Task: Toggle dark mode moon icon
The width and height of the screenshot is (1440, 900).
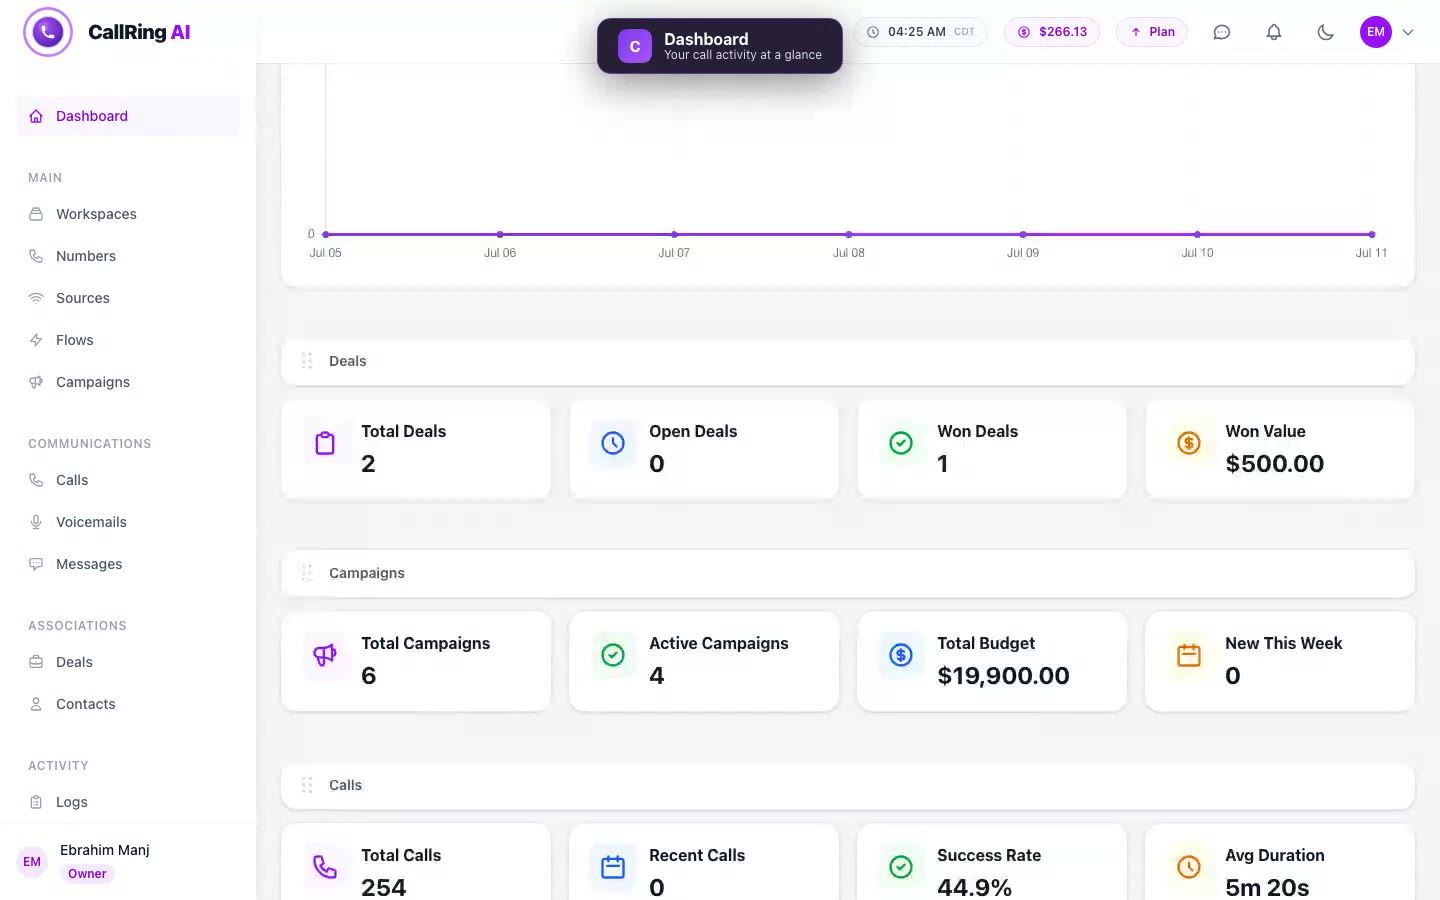Action: click(1326, 32)
